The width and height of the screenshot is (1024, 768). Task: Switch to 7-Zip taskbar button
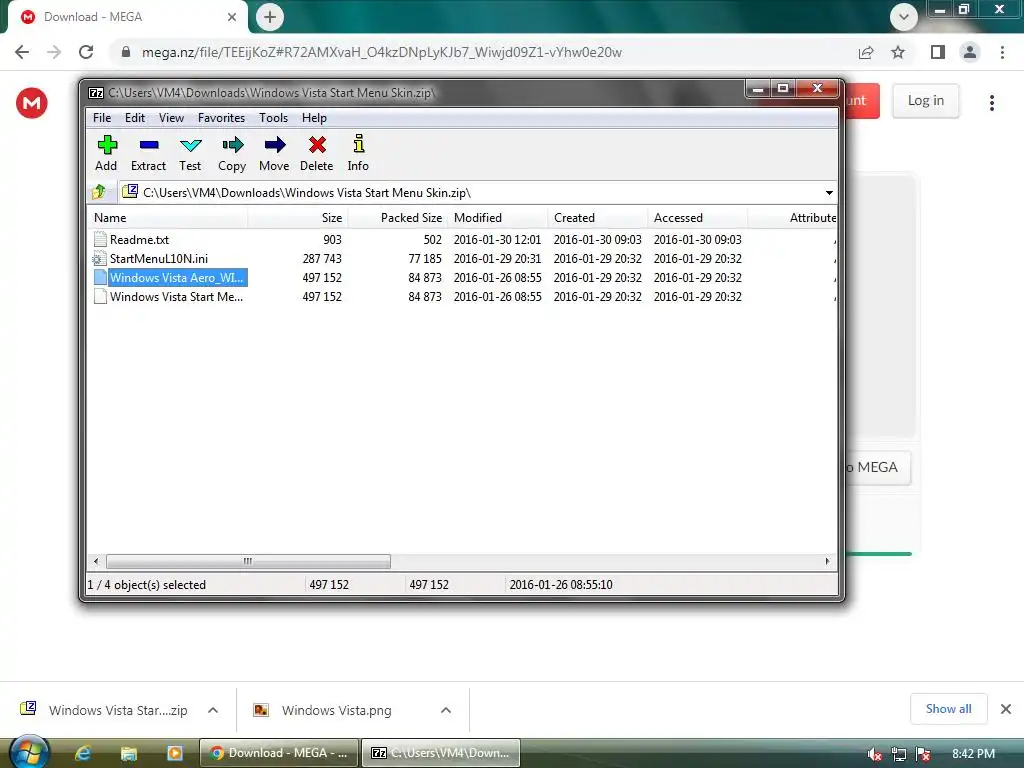tap(441, 753)
